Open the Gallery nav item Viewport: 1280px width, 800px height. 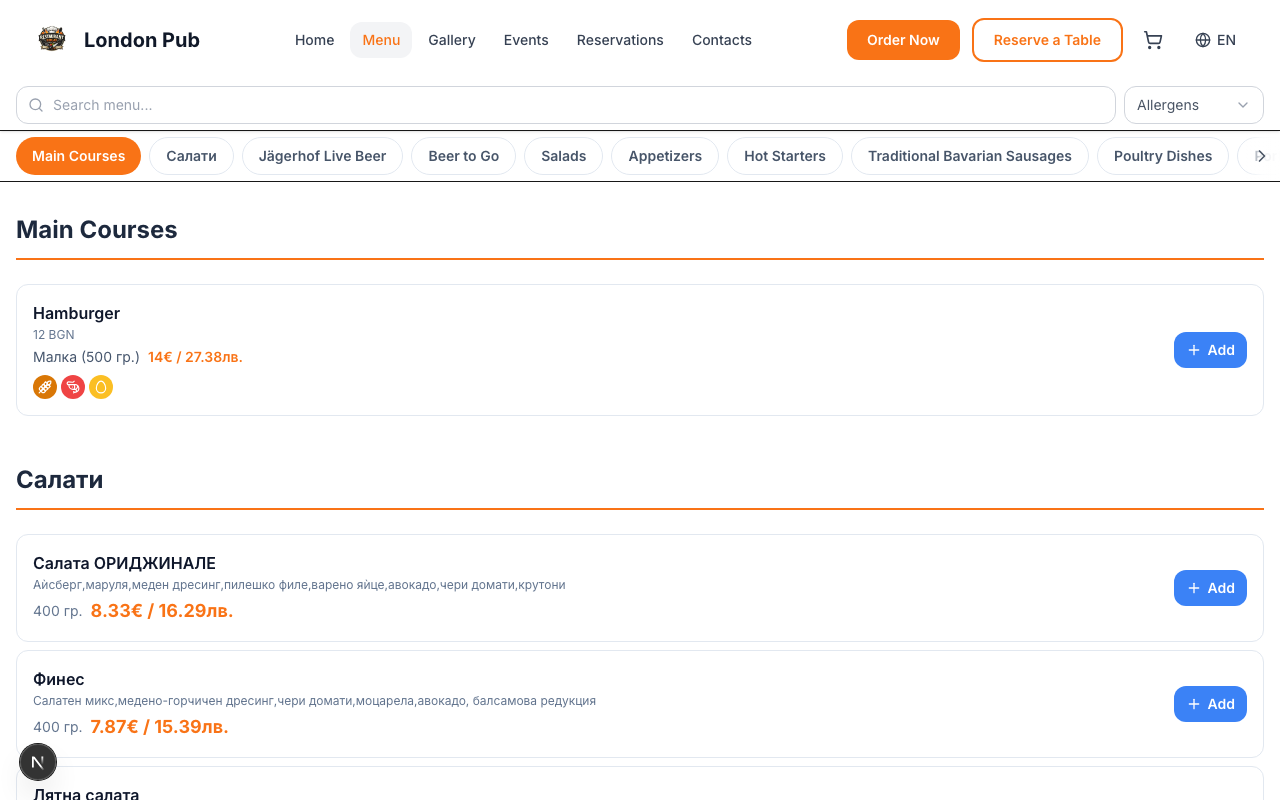tap(451, 40)
